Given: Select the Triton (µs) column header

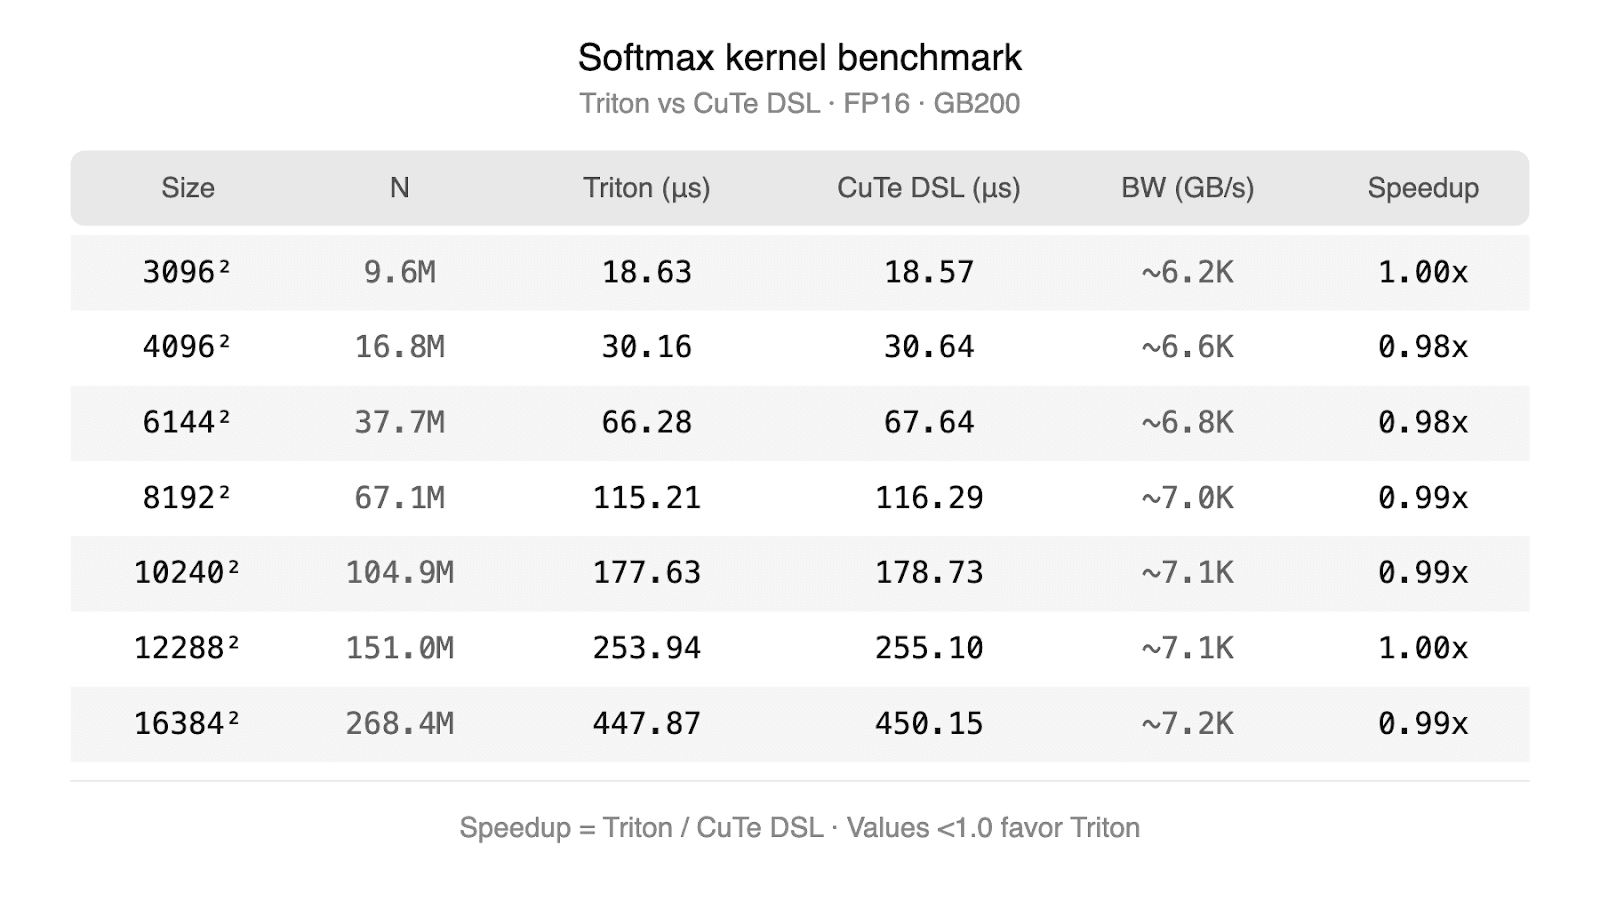Looking at the screenshot, I should pos(646,188).
